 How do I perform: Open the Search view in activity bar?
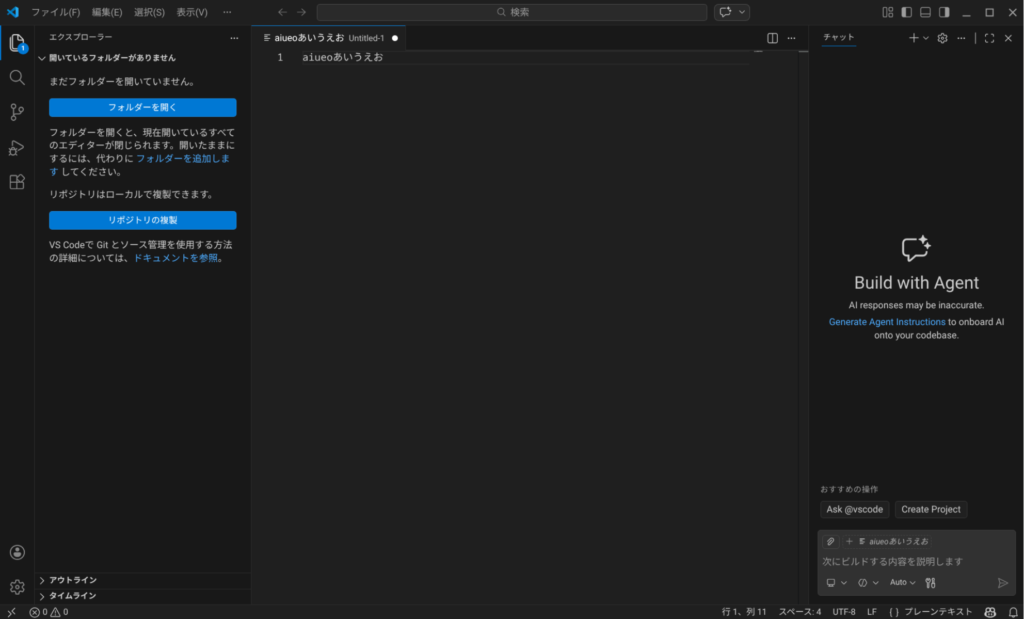(x=17, y=77)
